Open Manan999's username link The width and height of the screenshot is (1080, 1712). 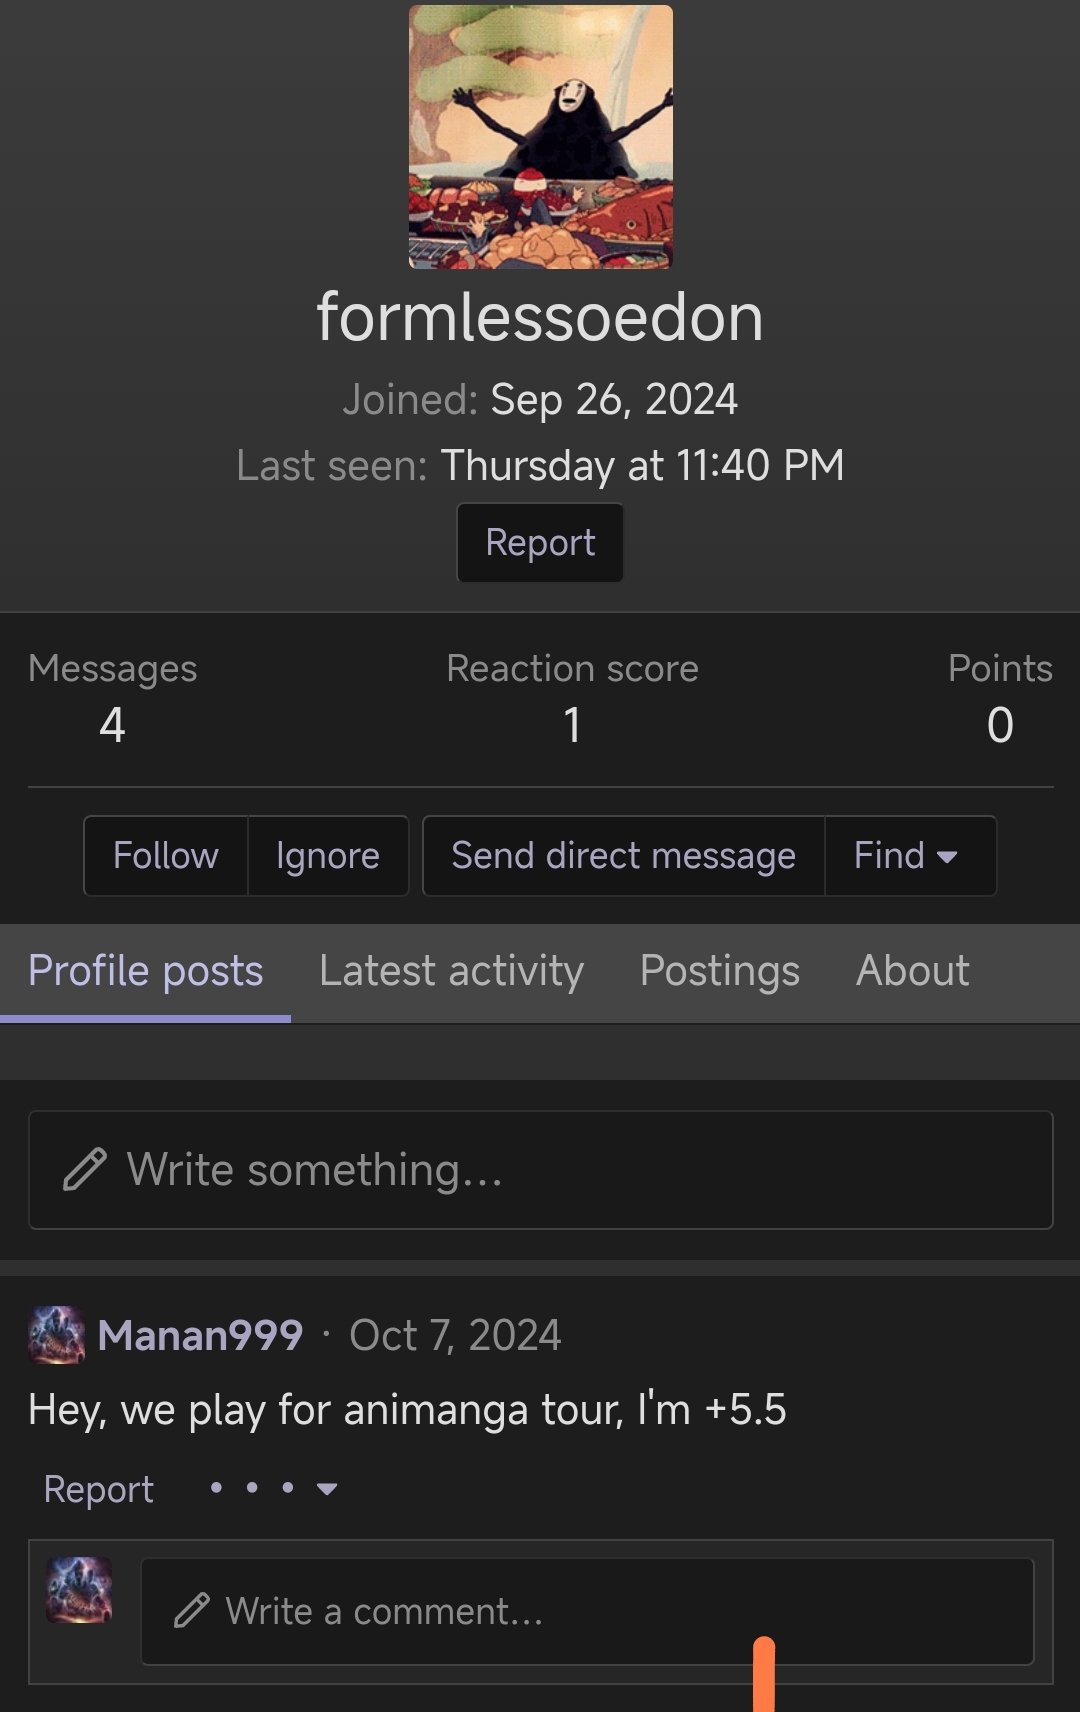200,1335
